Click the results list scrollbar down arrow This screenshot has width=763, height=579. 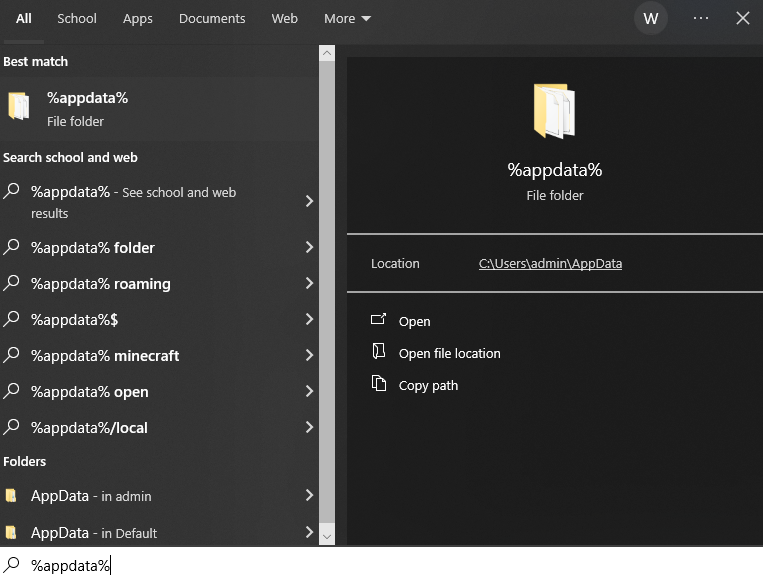327,537
